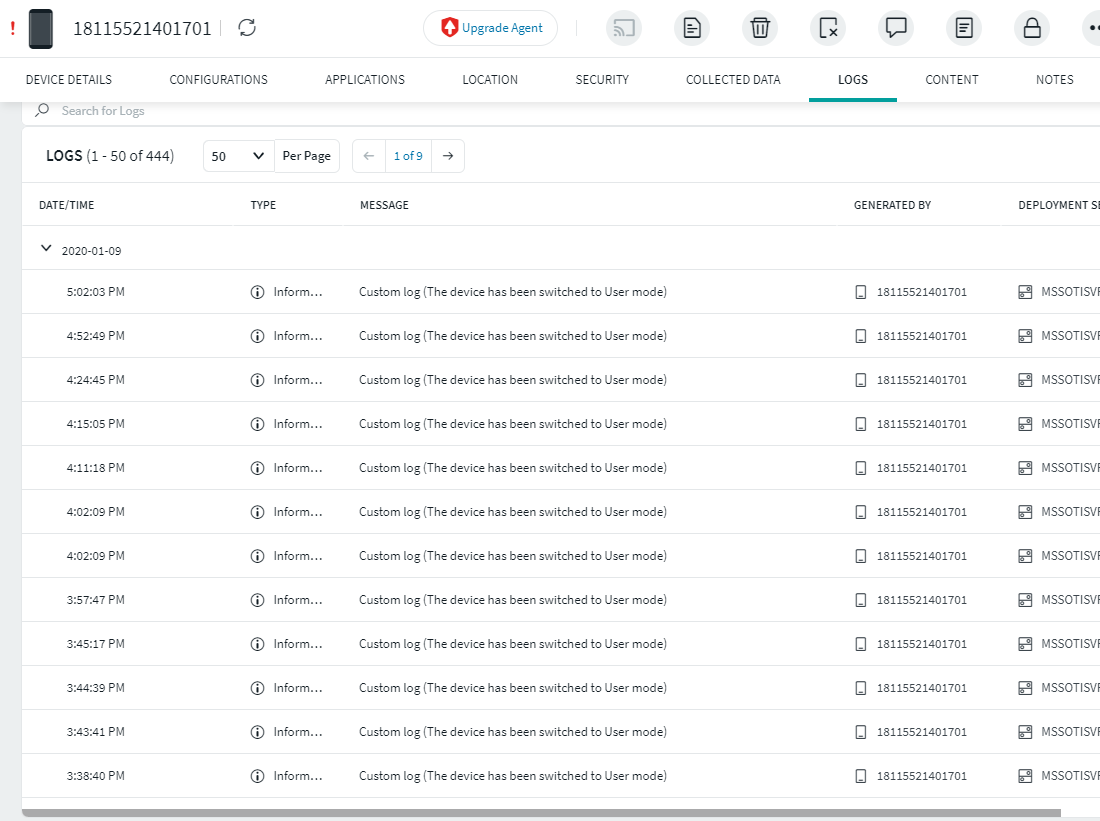The height and width of the screenshot is (821, 1100).
Task: Open the Security tab
Action: (x=602, y=80)
